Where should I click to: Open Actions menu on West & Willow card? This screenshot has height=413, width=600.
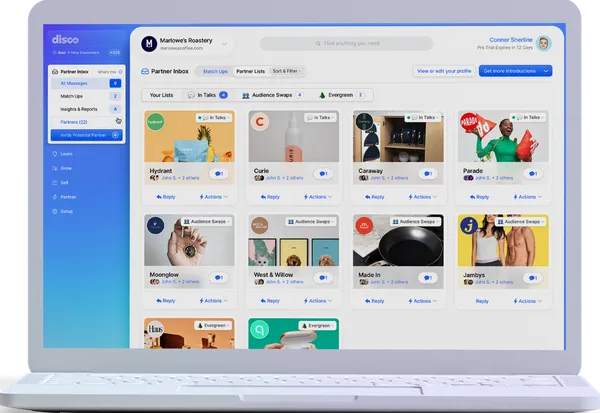(318, 301)
